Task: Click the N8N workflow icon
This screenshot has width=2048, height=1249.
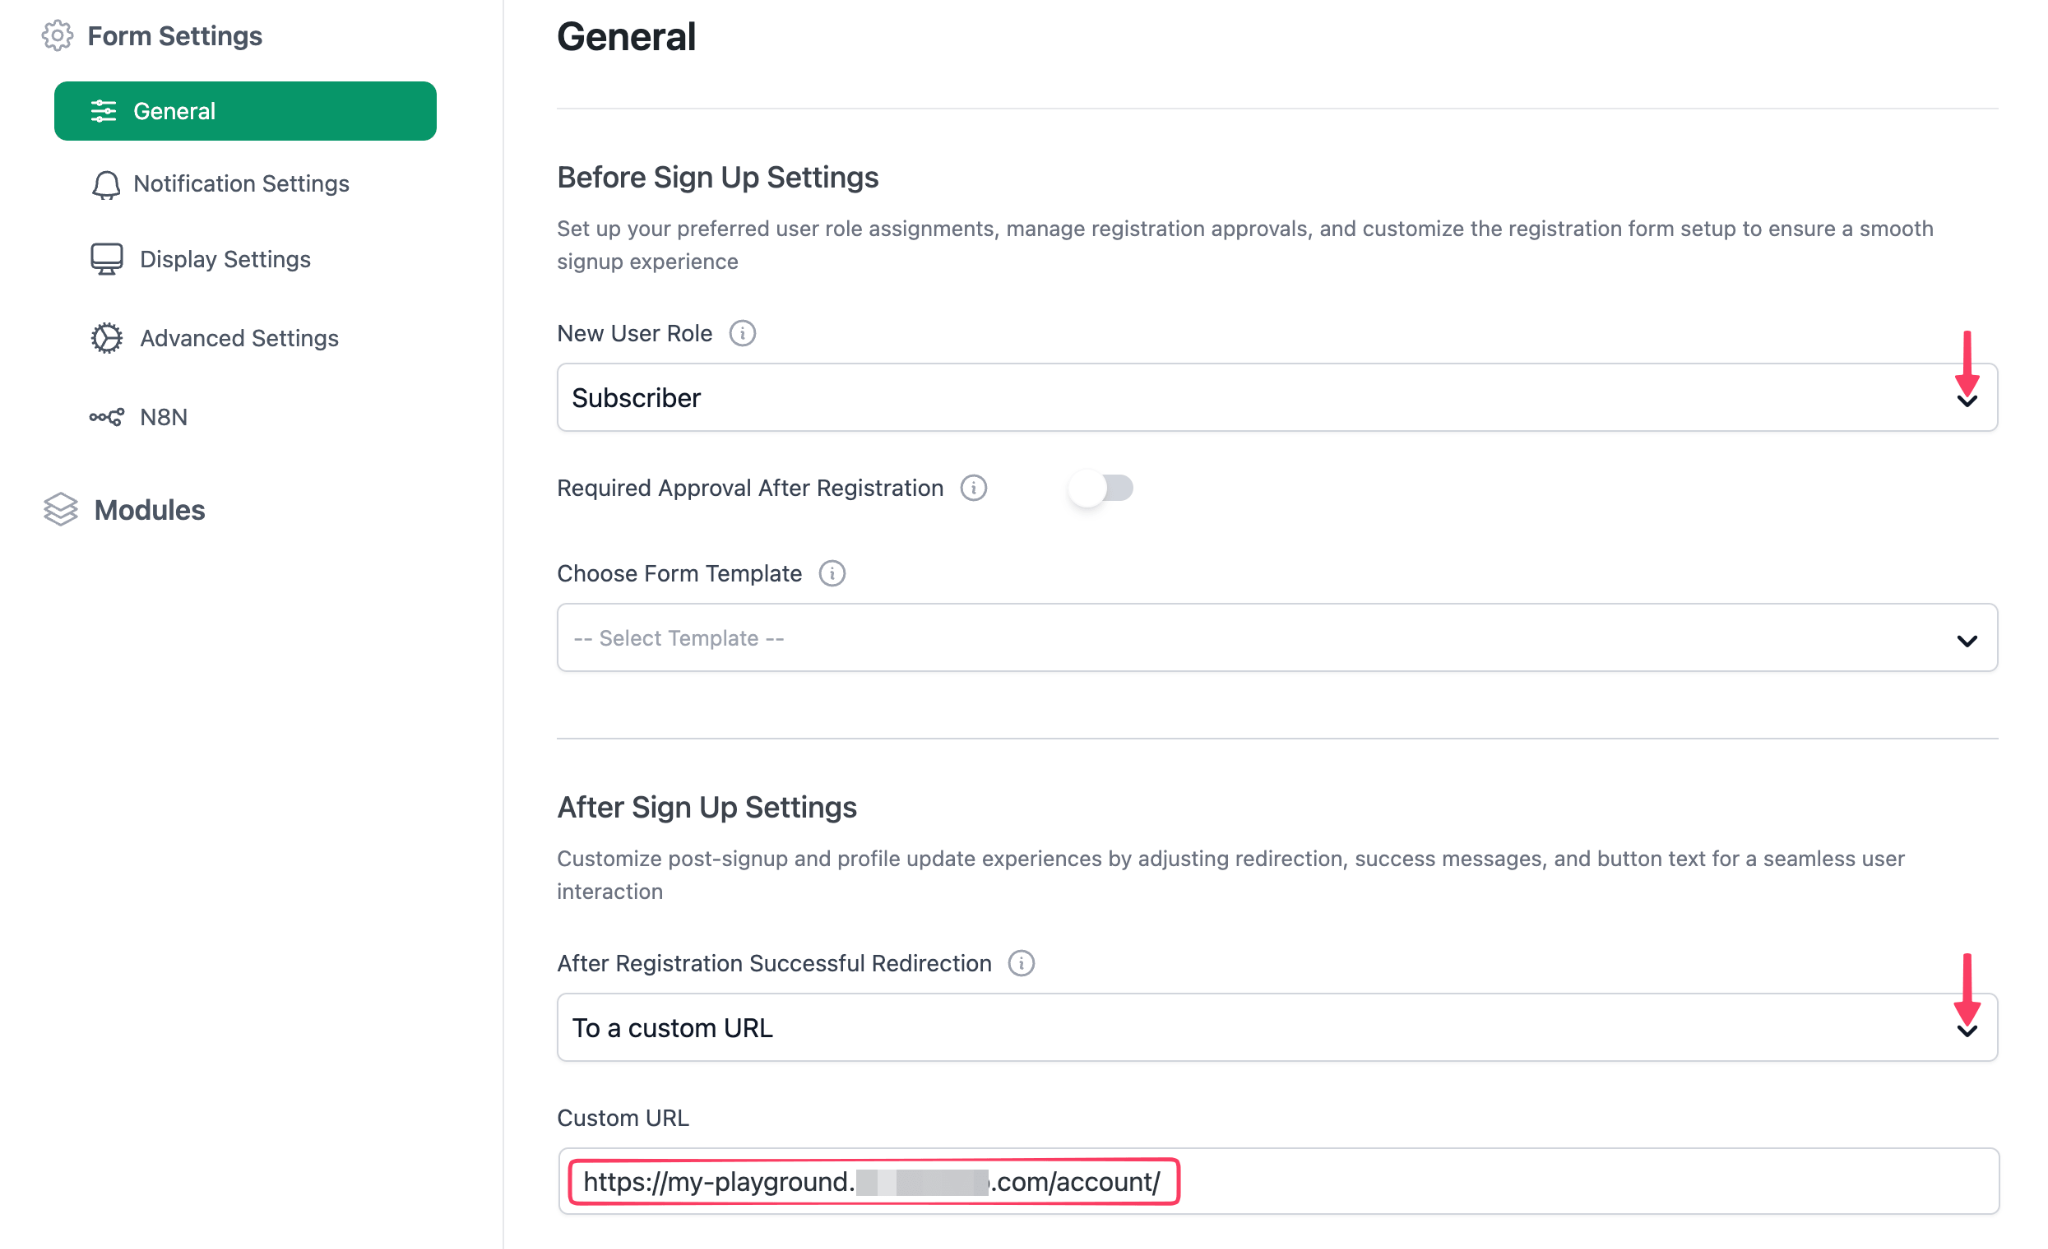Action: point(106,417)
